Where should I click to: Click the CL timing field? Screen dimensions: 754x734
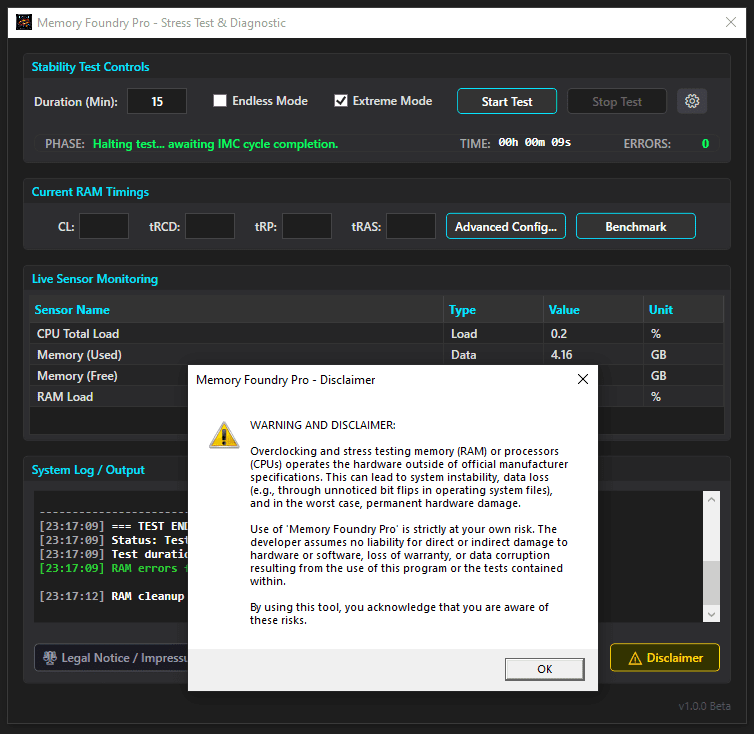pos(104,226)
